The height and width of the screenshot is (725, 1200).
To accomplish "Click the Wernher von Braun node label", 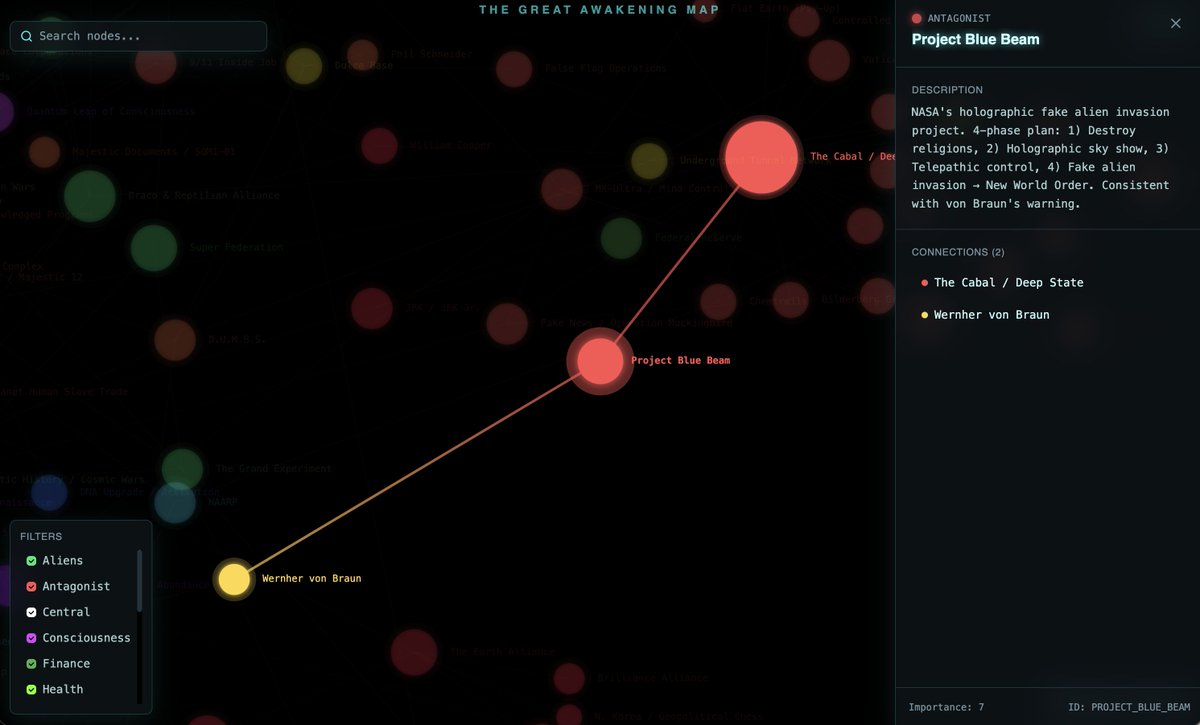I will point(311,578).
